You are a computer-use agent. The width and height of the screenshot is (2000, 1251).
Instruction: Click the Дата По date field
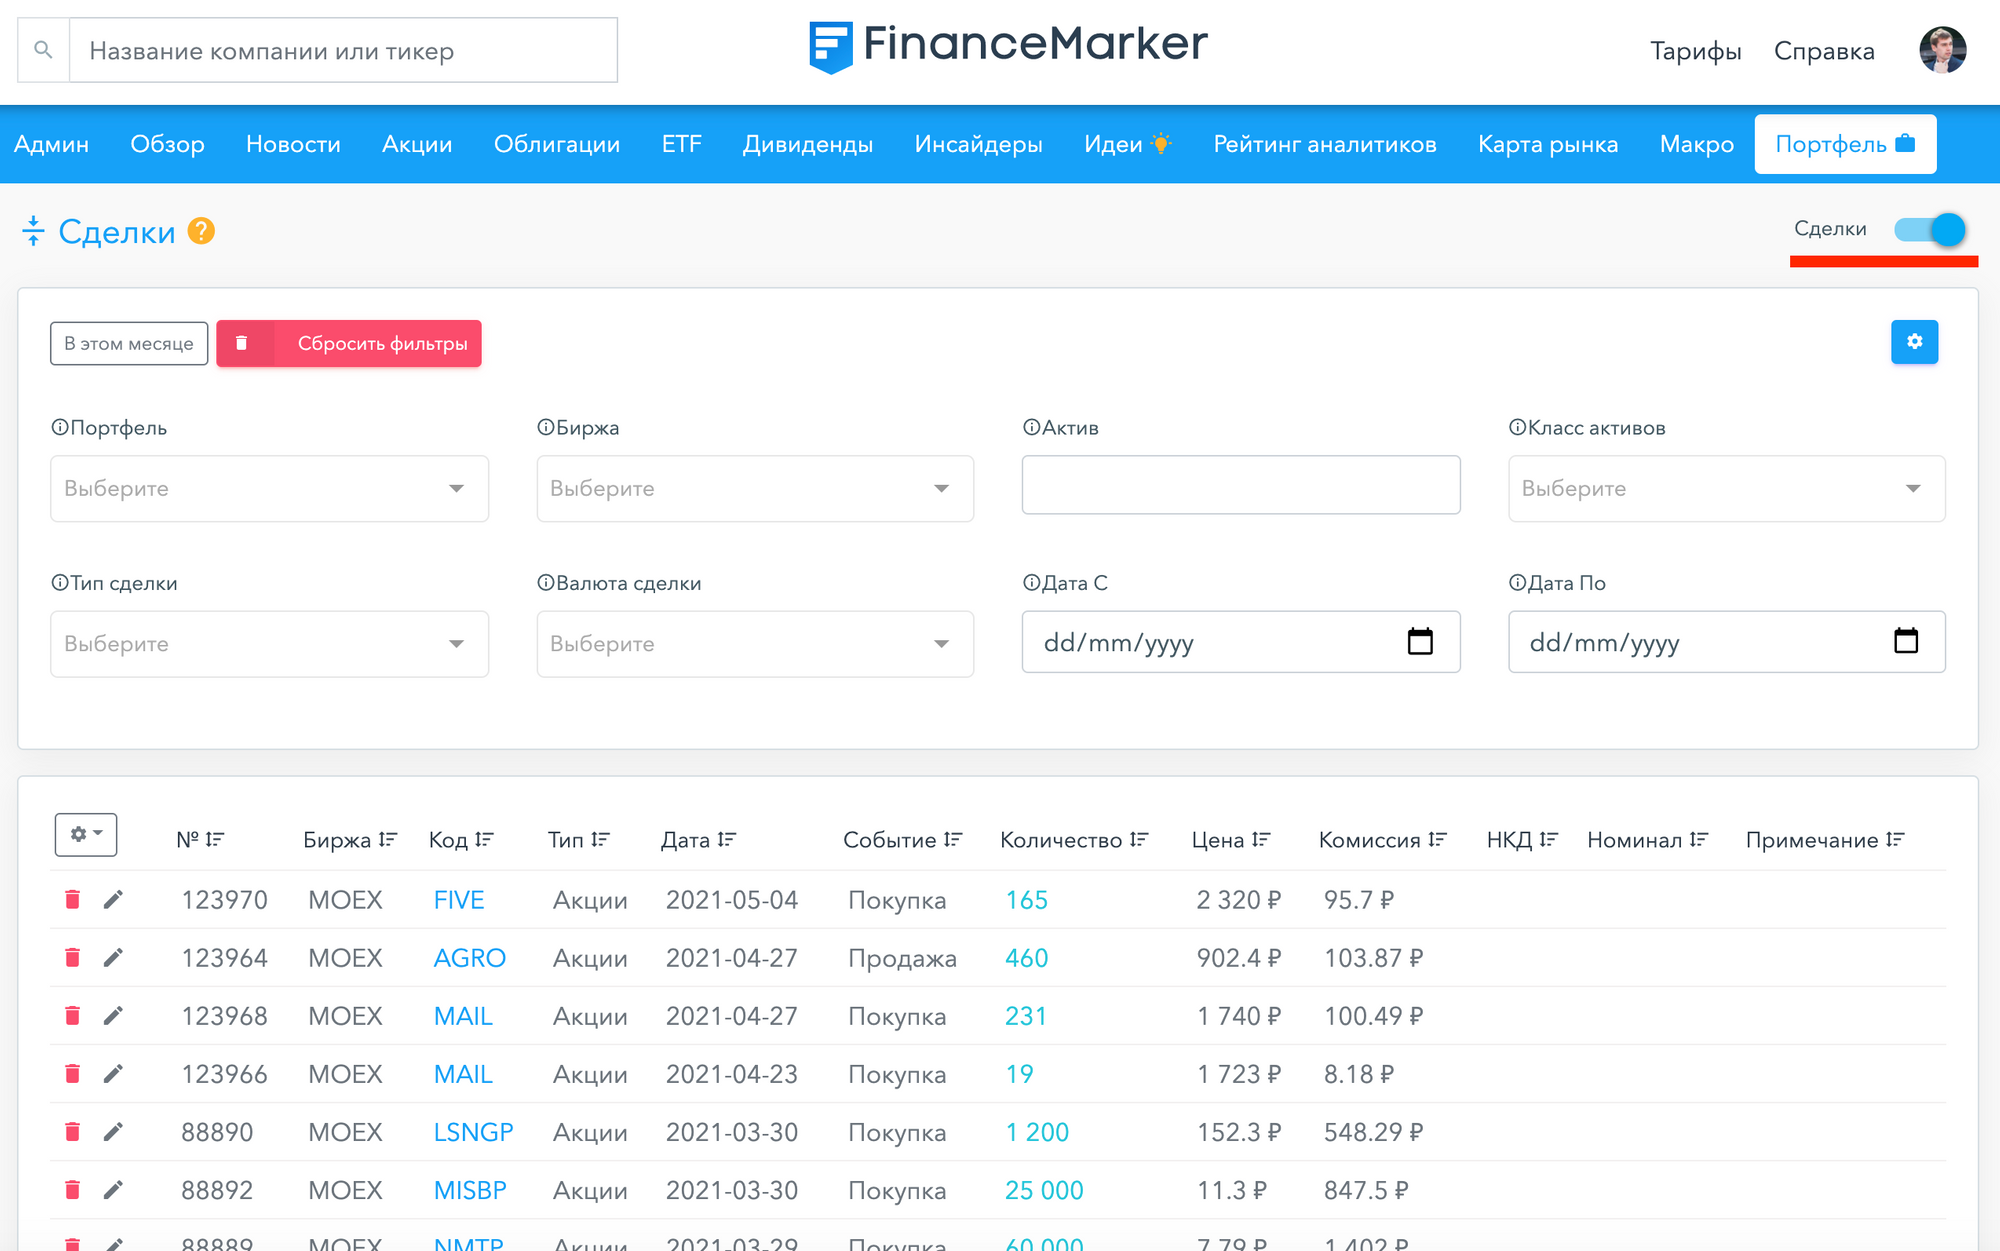[x=1726, y=642]
